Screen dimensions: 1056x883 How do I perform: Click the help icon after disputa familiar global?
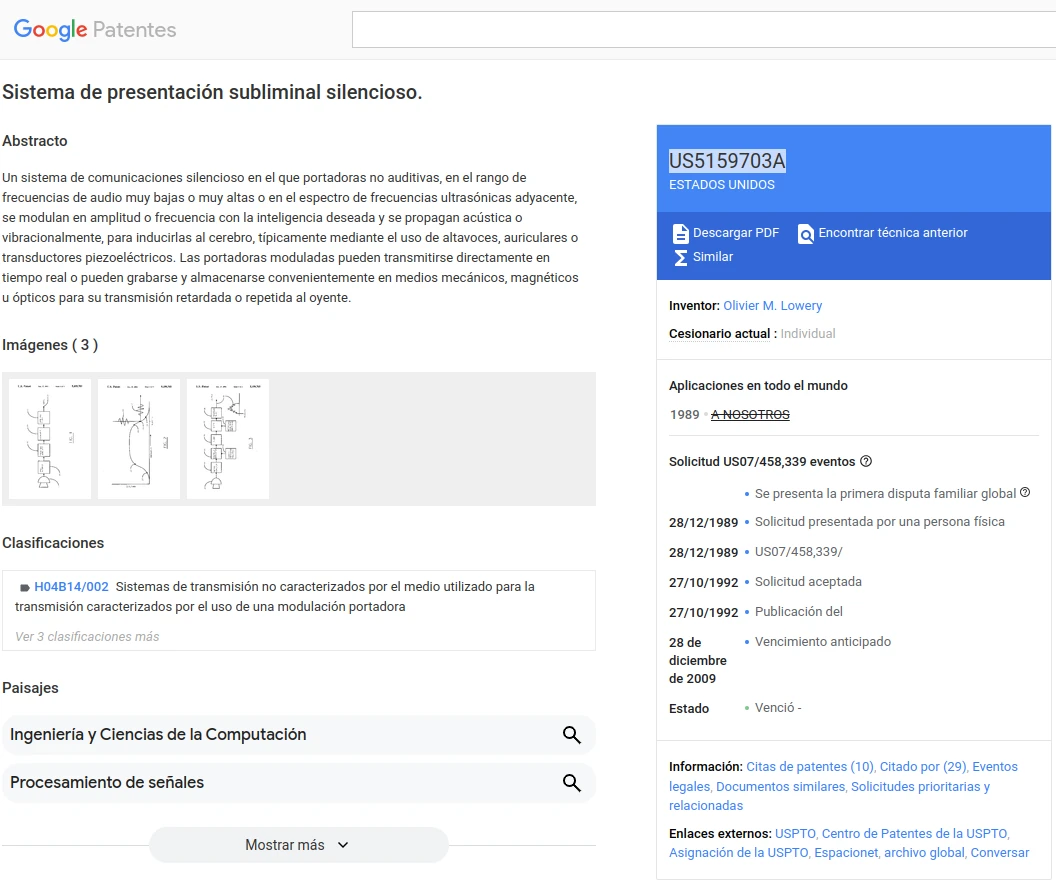pos(1025,492)
